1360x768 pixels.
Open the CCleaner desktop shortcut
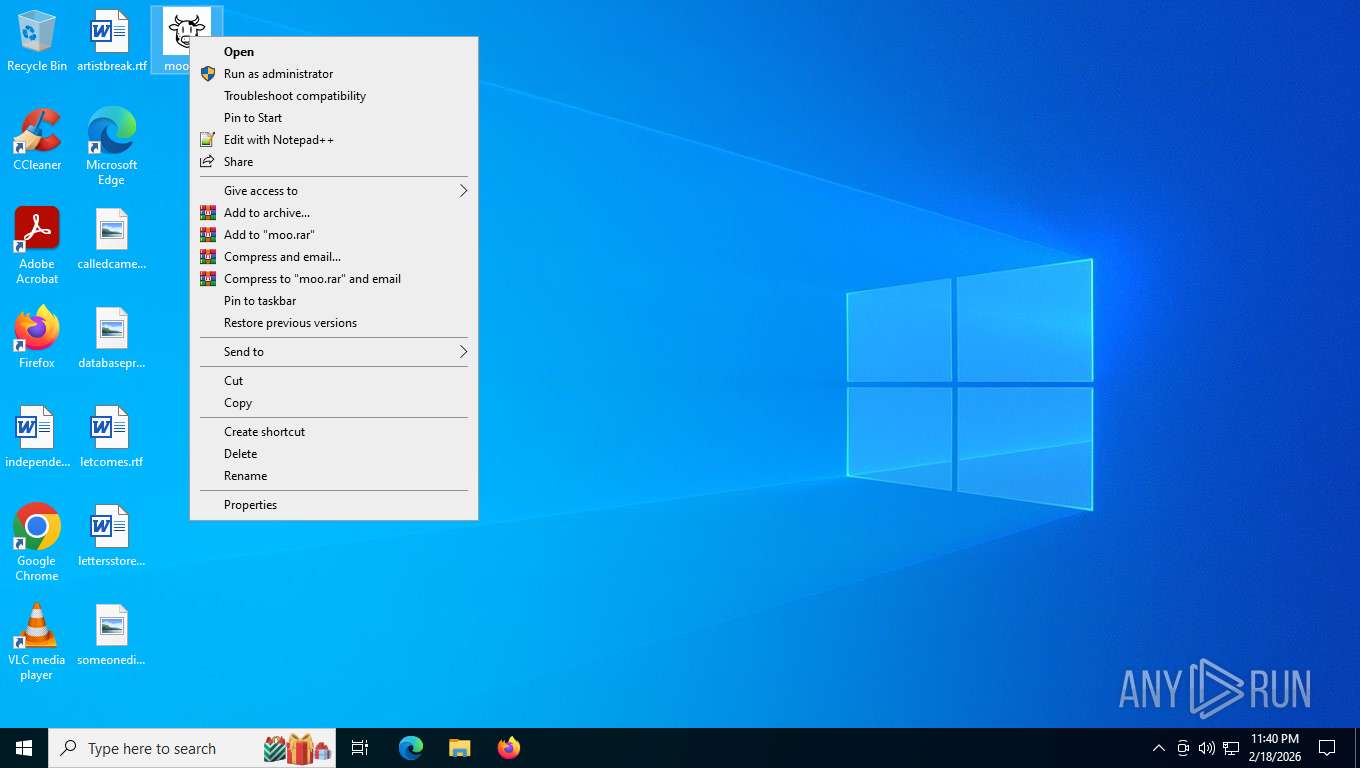click(x=37, y=140)
